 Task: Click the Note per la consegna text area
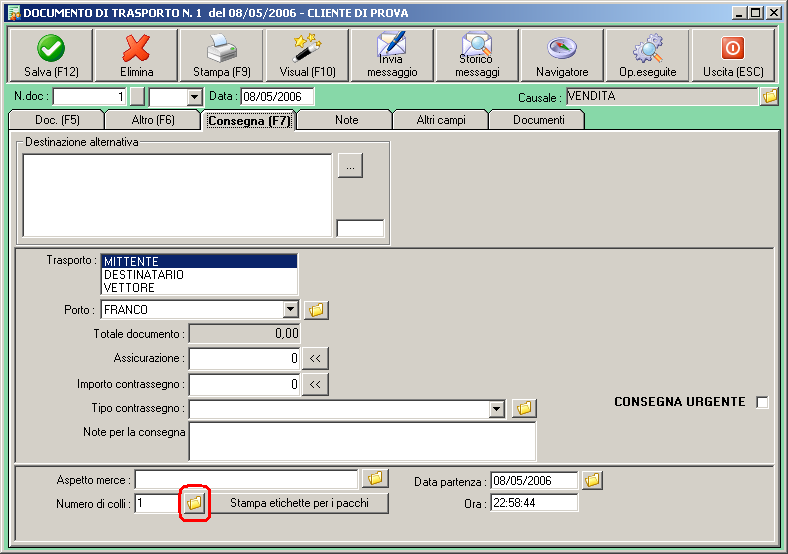tap(362, 441)
